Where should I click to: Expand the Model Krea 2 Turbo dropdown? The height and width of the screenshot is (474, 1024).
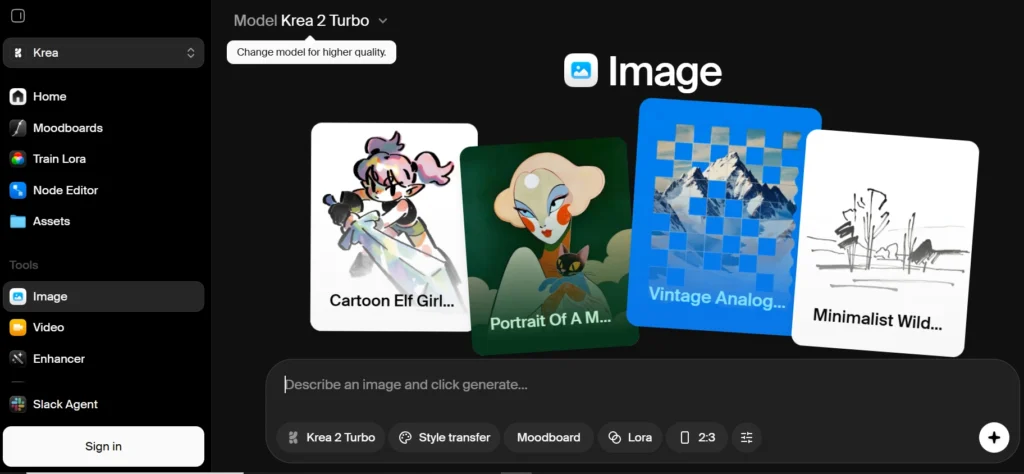click(x=311, y=20)
